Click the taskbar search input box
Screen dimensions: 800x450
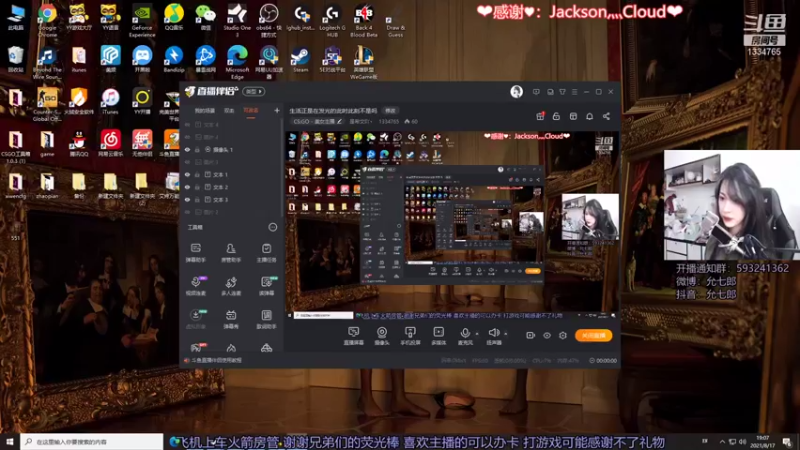(92, 441)
